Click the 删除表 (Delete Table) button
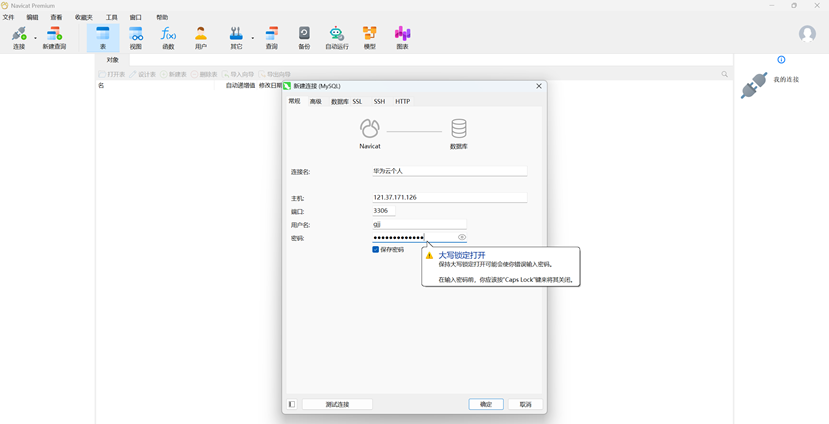 point(204,75)
